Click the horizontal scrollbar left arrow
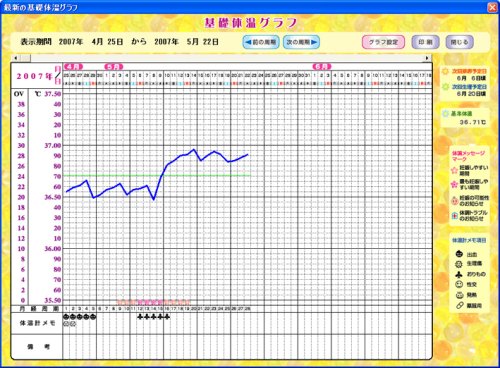Screen dimensions: 500x368 coord(16,58)
